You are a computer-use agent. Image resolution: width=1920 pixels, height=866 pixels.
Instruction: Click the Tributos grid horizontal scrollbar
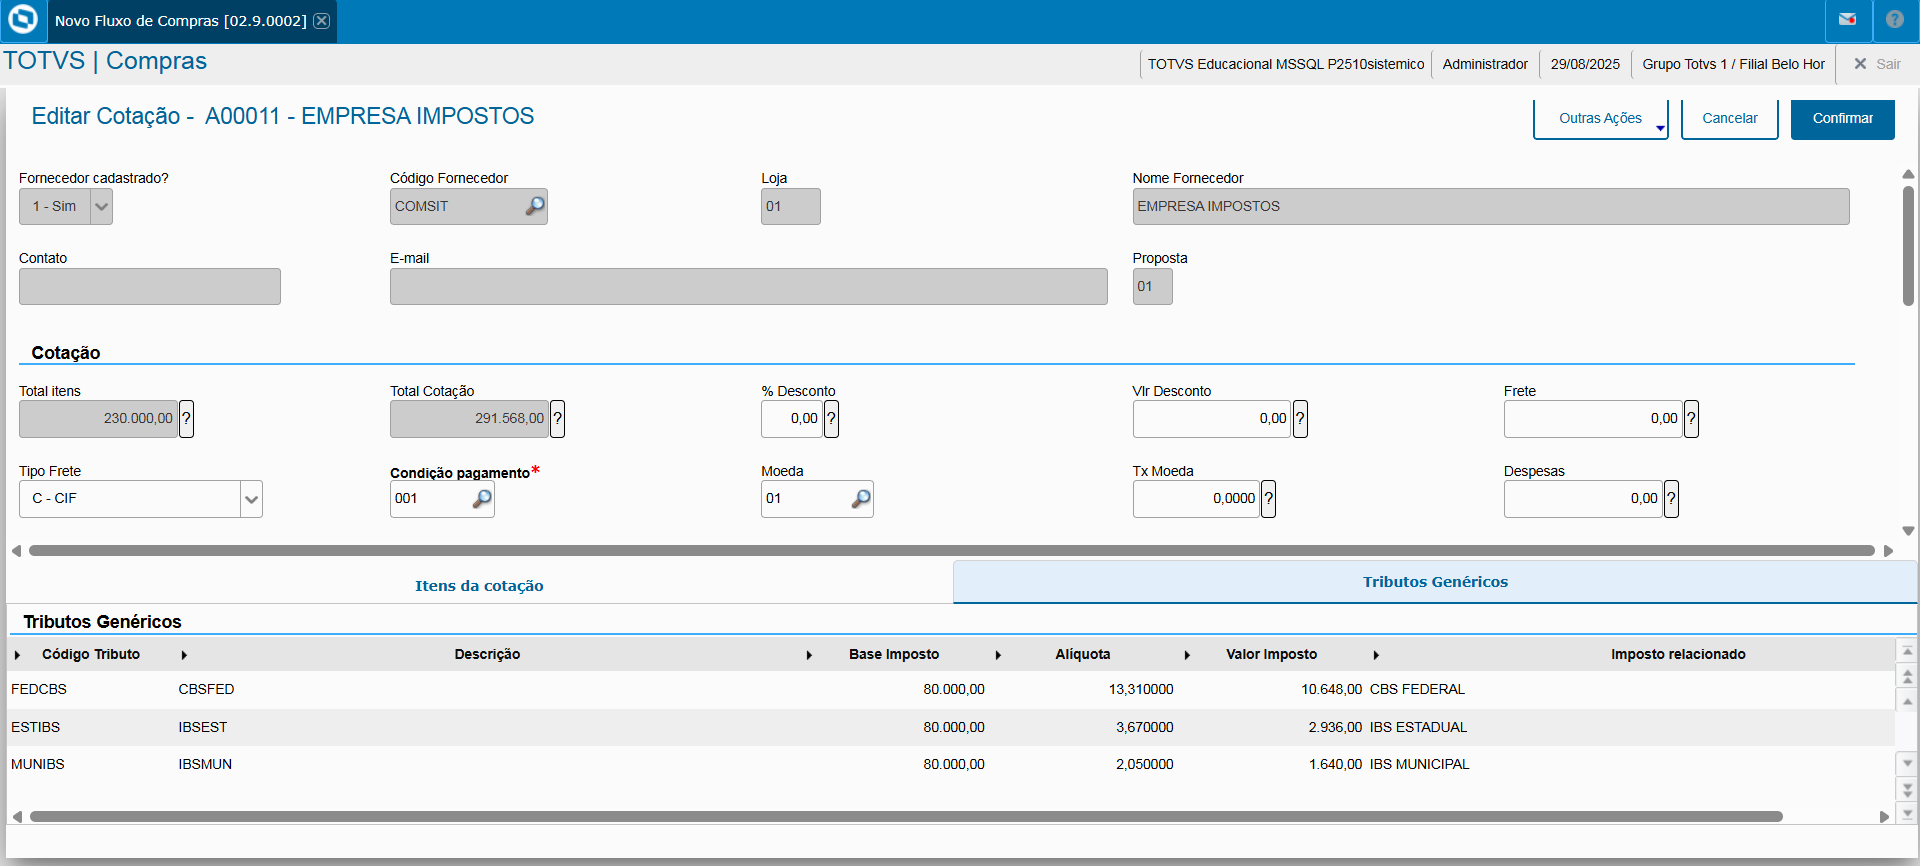906,817
